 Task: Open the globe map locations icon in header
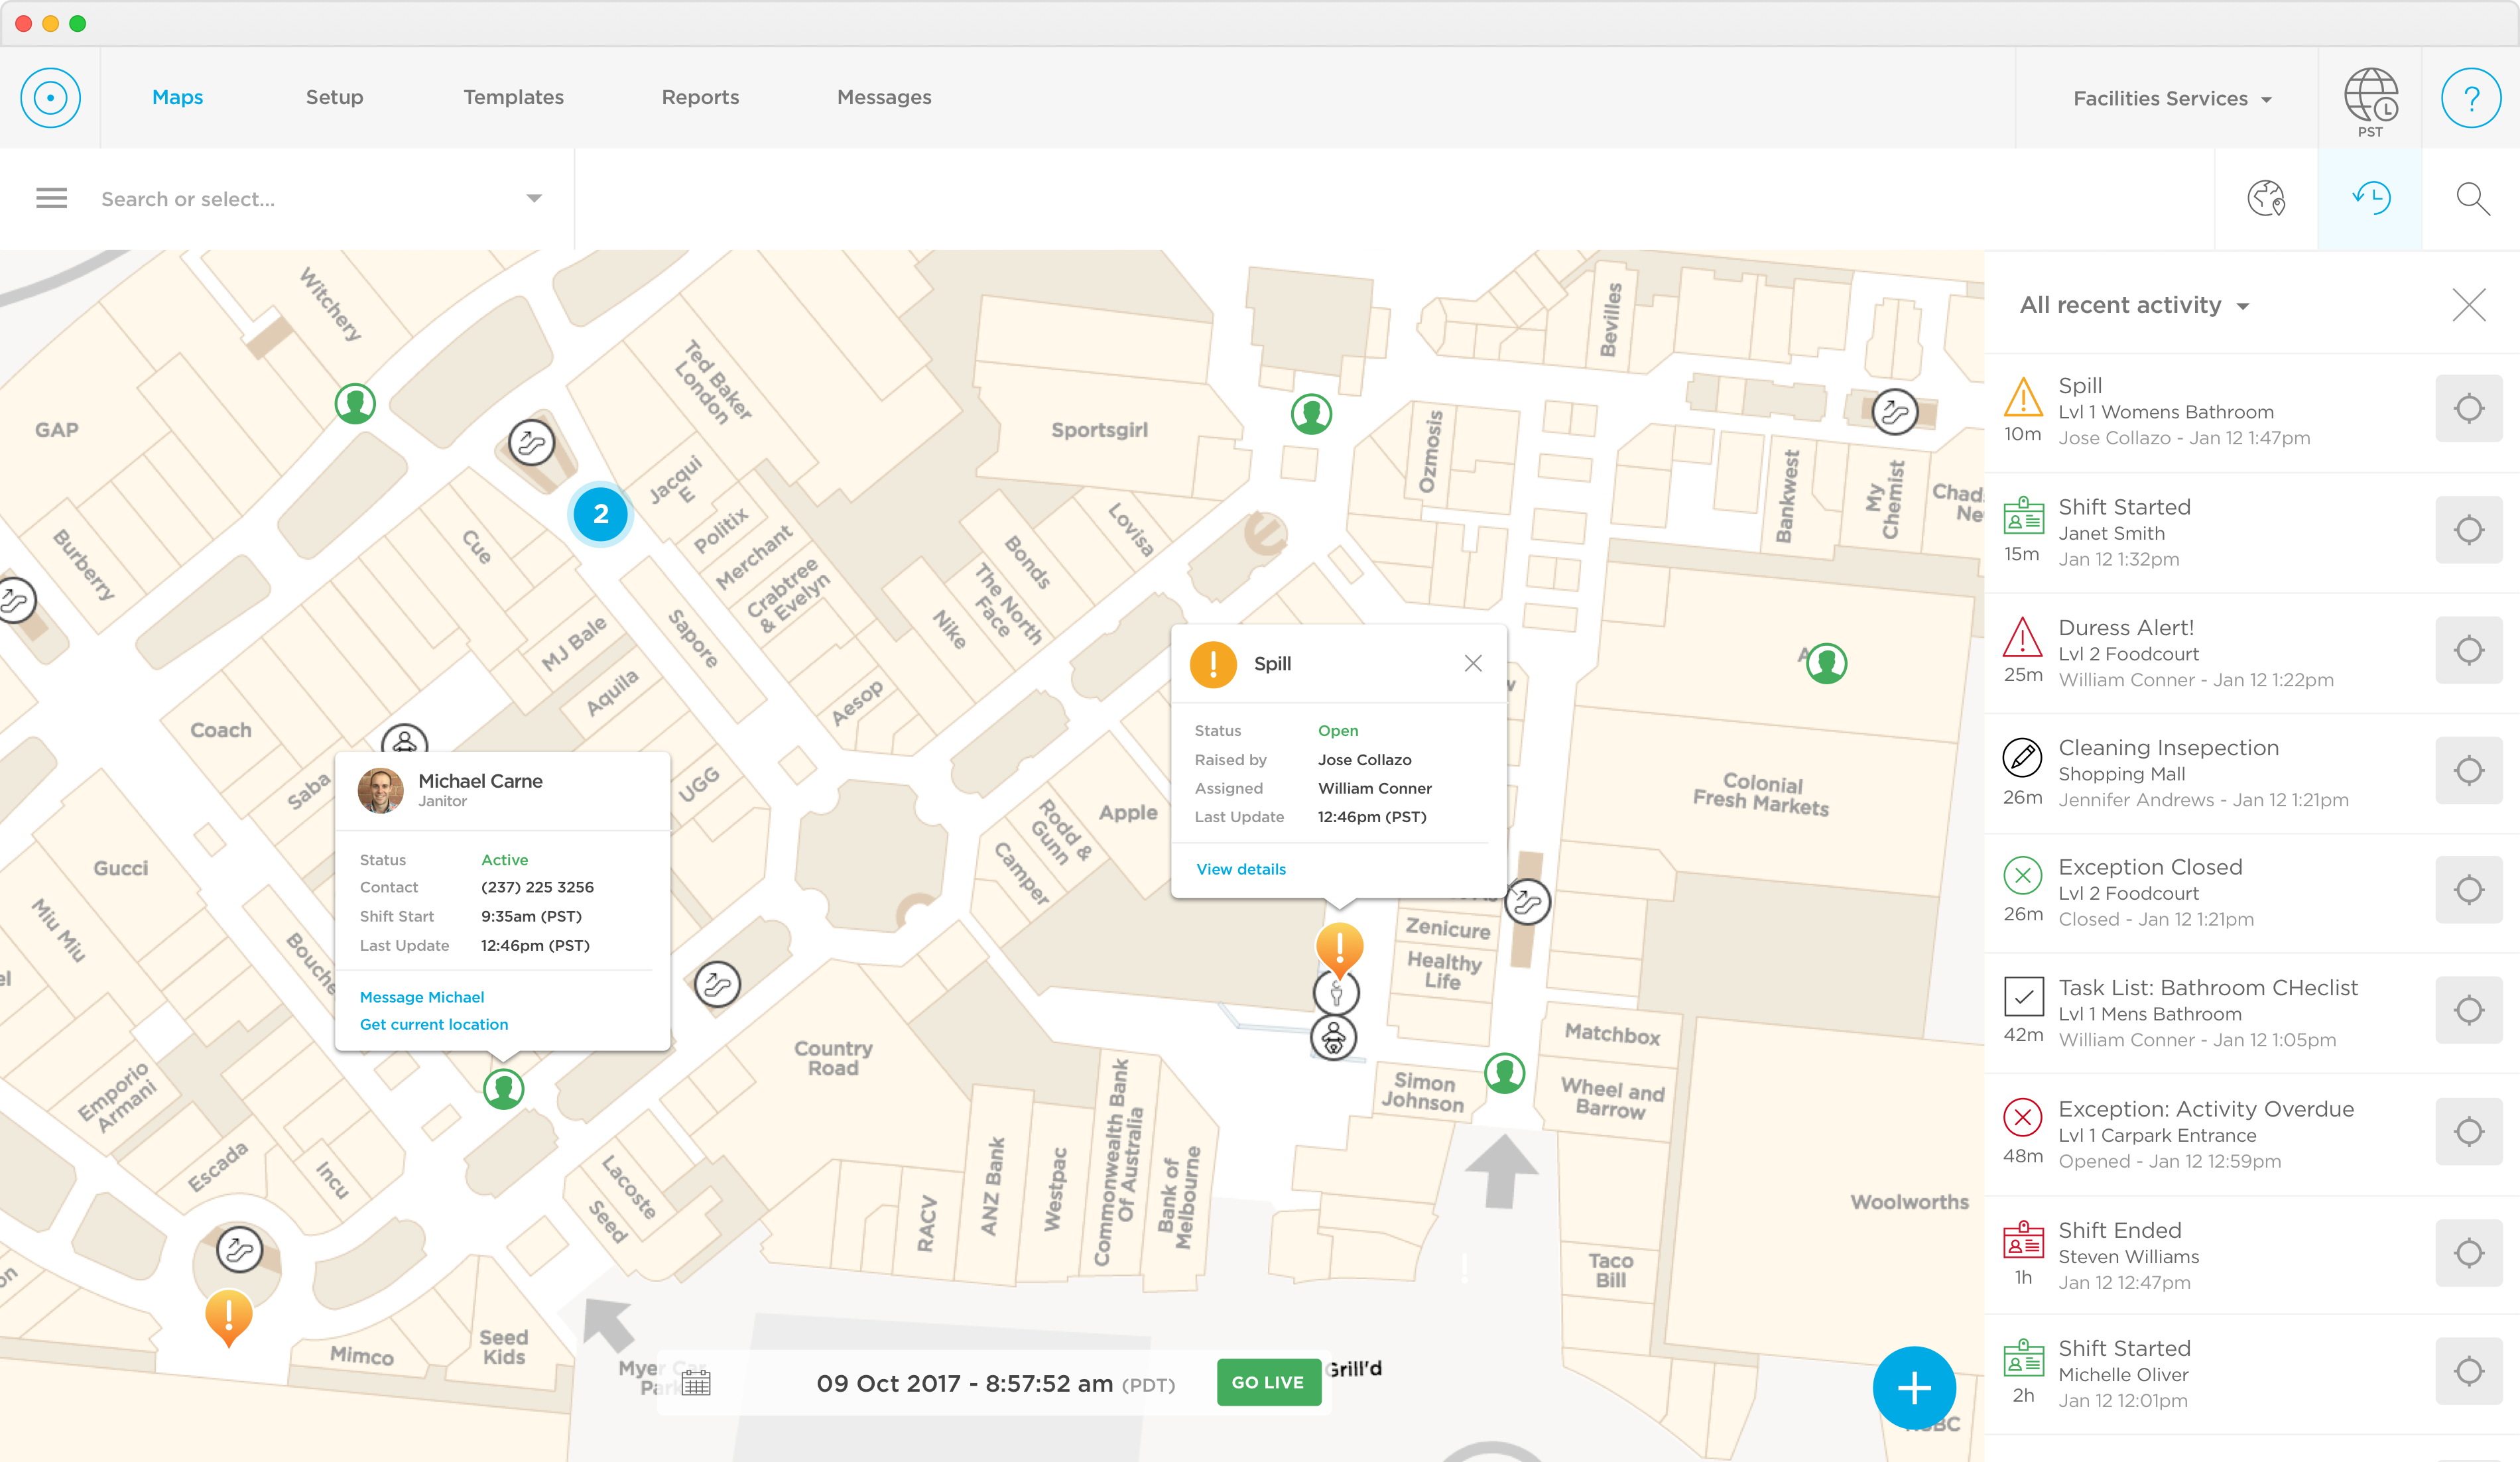pyautogui.click(x=2266, y=199)
